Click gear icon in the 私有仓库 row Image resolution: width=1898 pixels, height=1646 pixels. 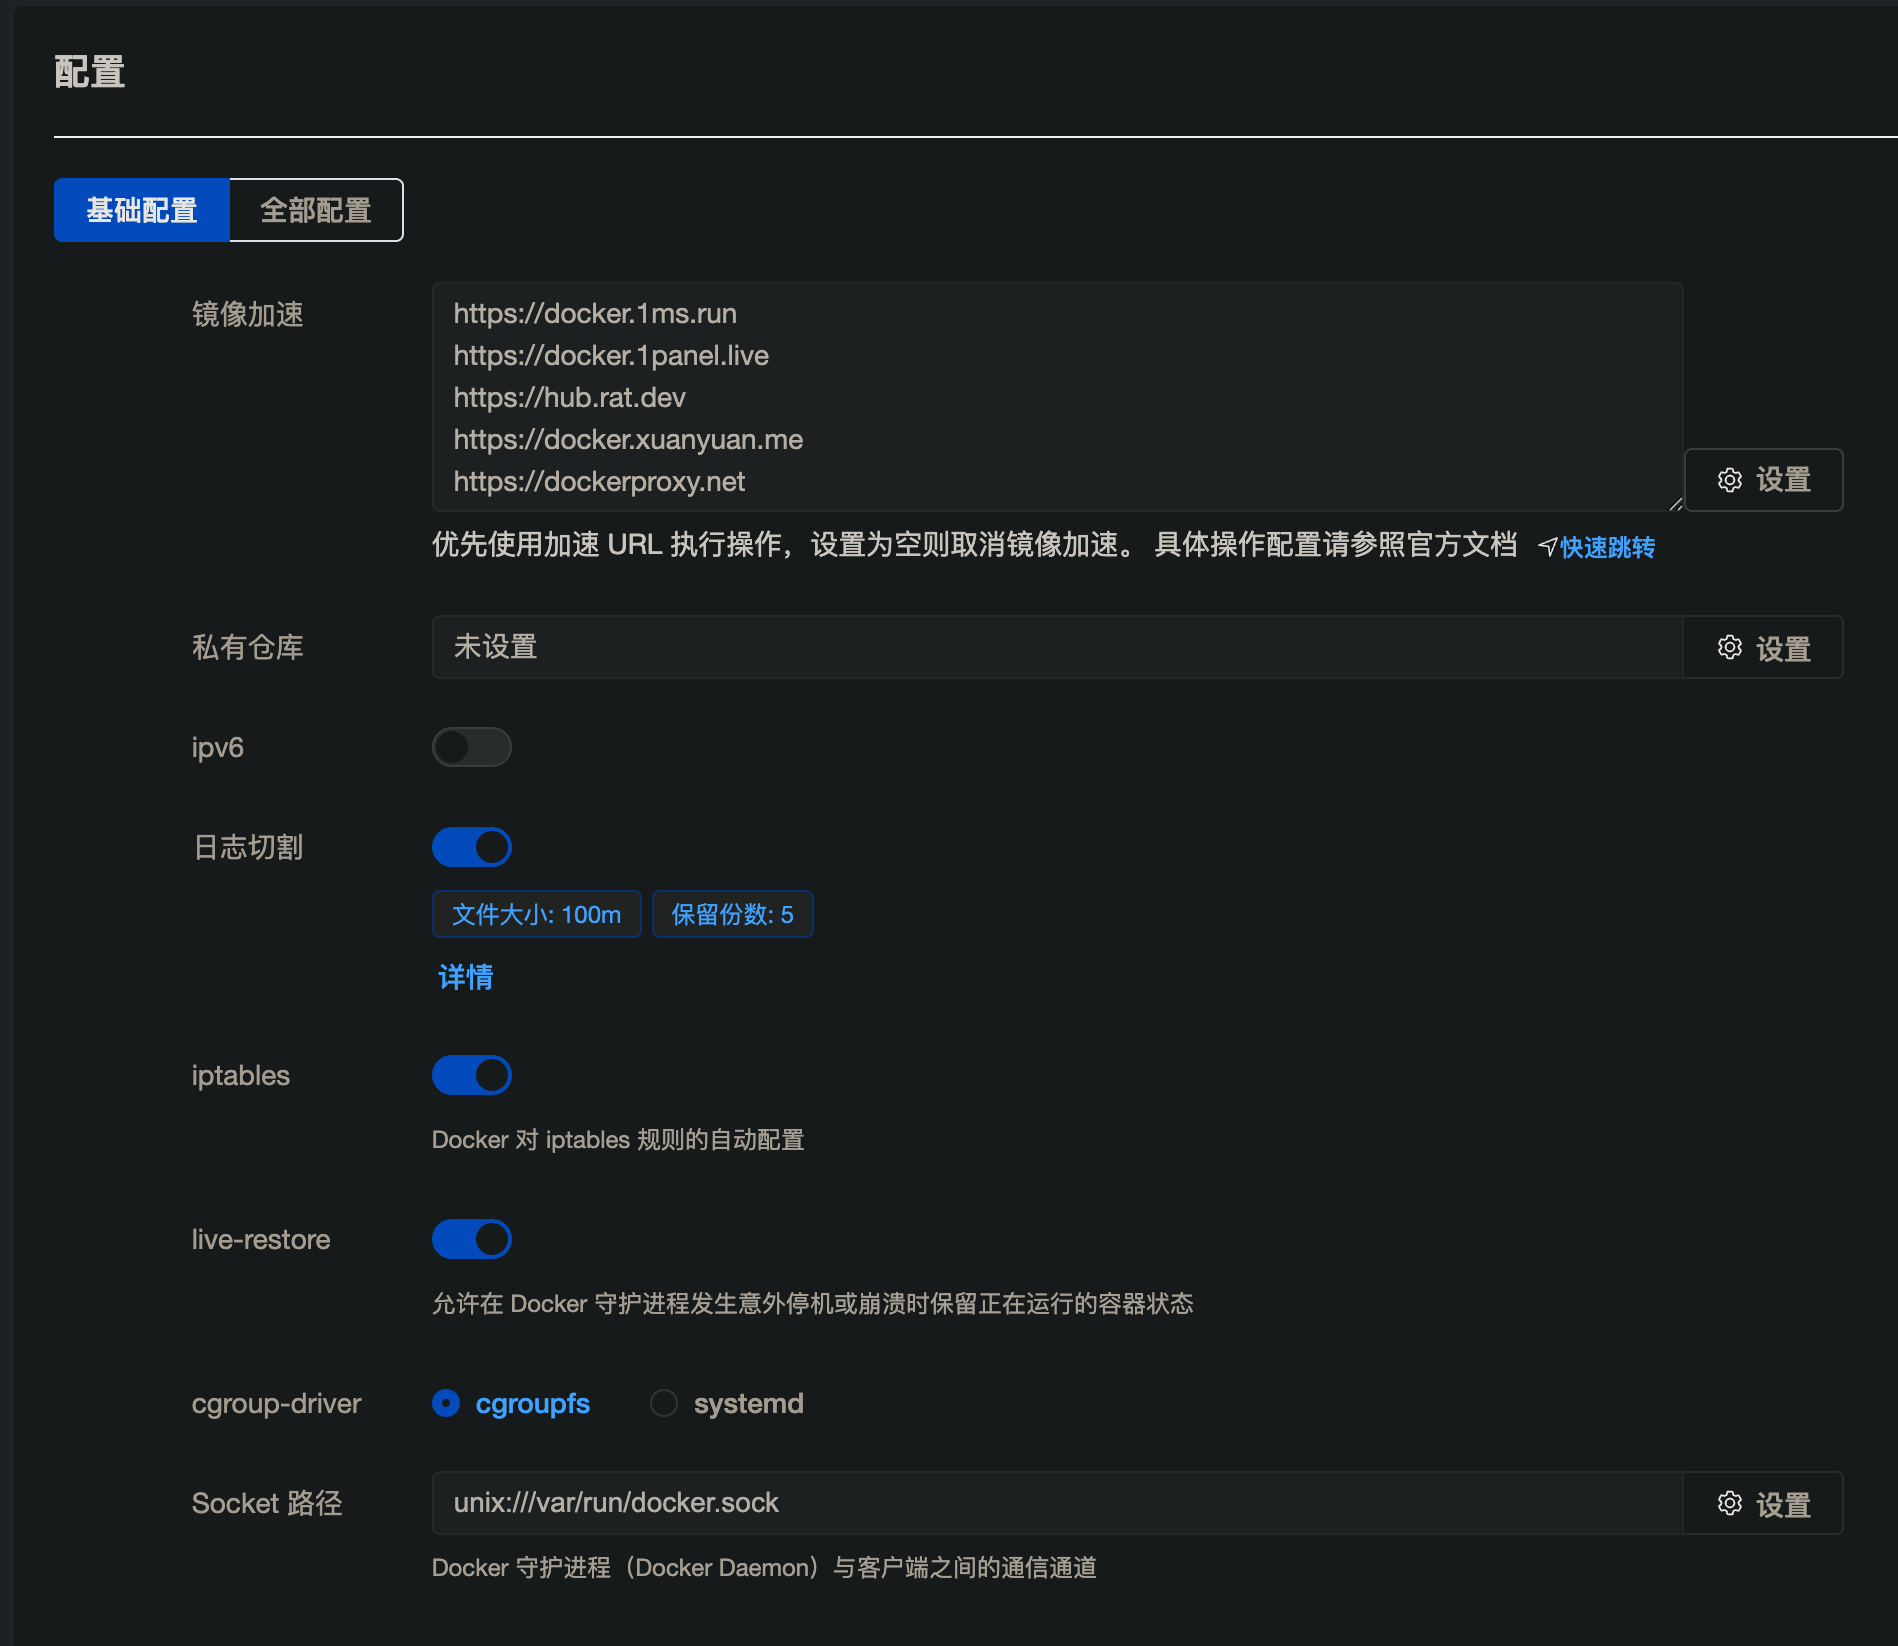click(x=1729, y=648)
